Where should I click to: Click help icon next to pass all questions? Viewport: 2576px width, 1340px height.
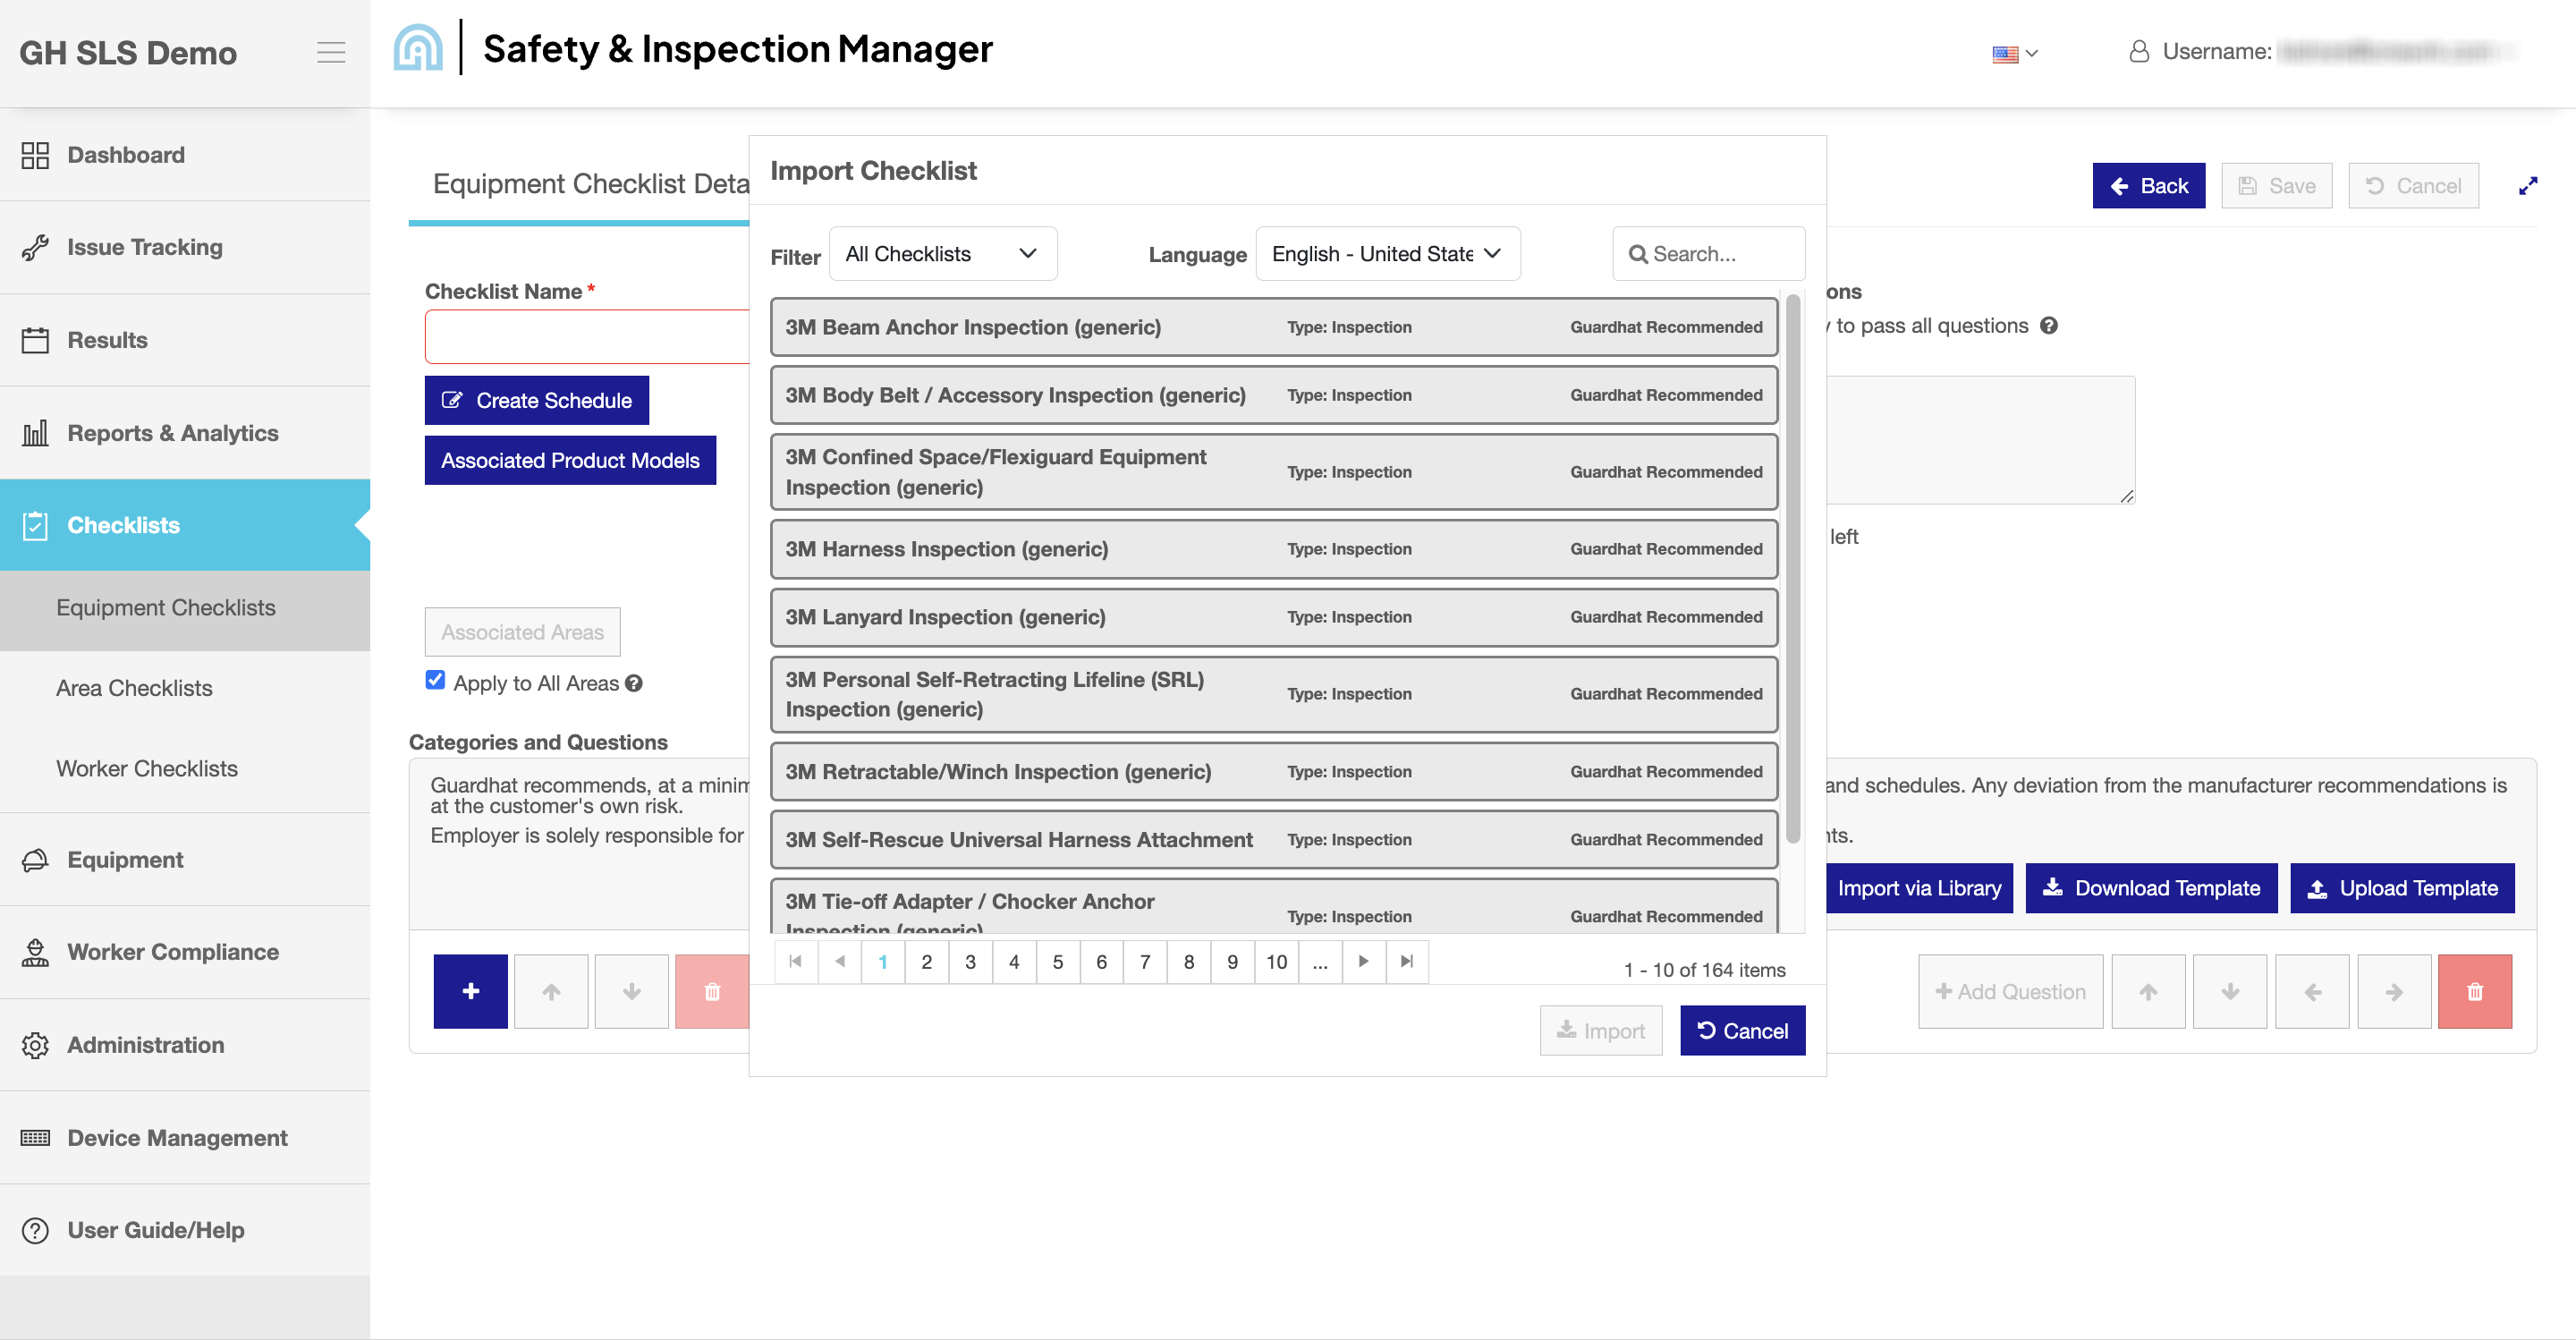2049,326
